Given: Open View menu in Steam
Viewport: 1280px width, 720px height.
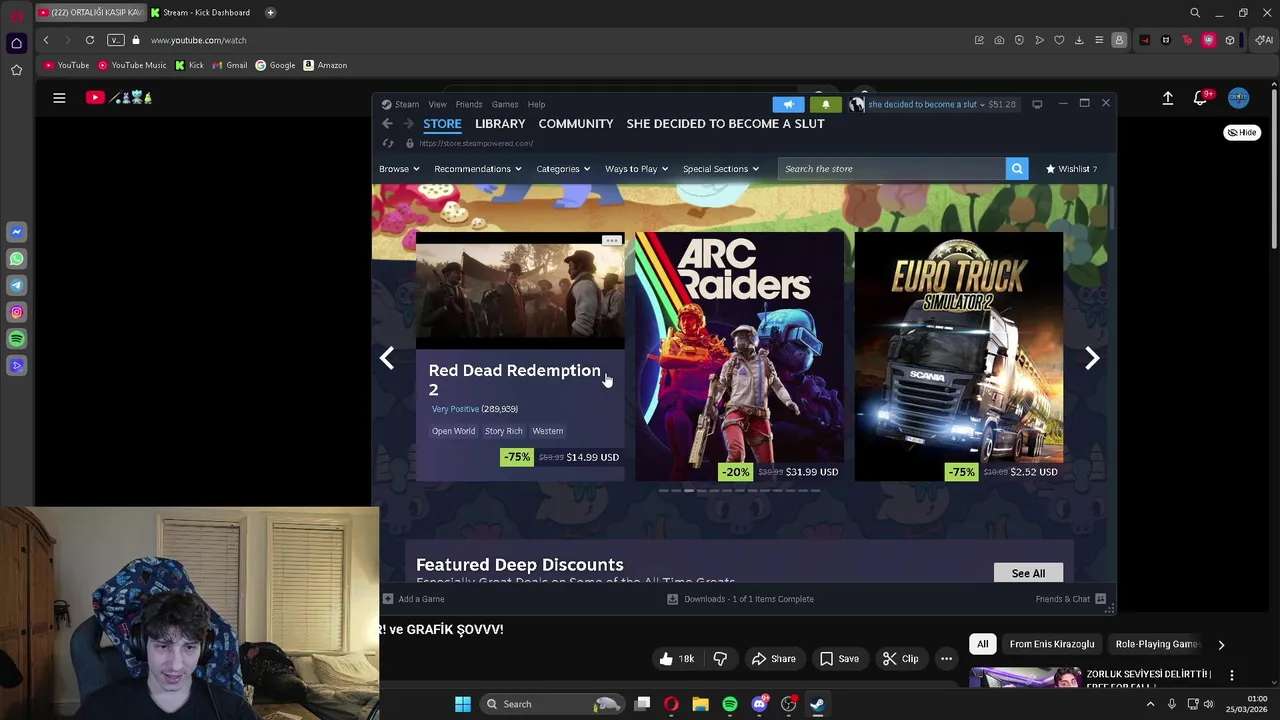Looking at the screenshot, I should (438, 104).
